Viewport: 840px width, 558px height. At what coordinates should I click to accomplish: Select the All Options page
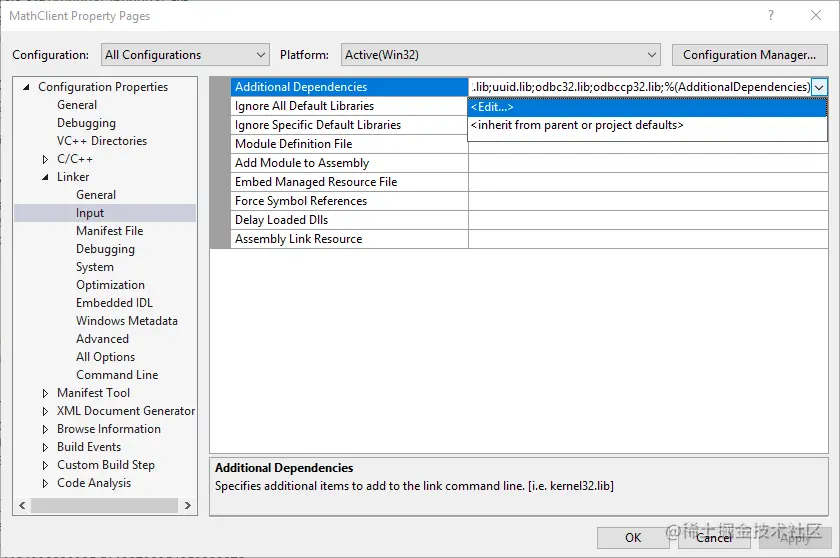pyautogui.click(x=106, y=357)
